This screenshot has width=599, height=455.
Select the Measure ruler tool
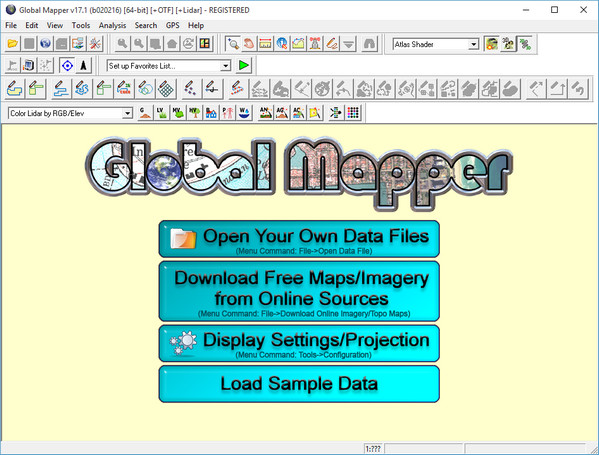tap(265, 44)
